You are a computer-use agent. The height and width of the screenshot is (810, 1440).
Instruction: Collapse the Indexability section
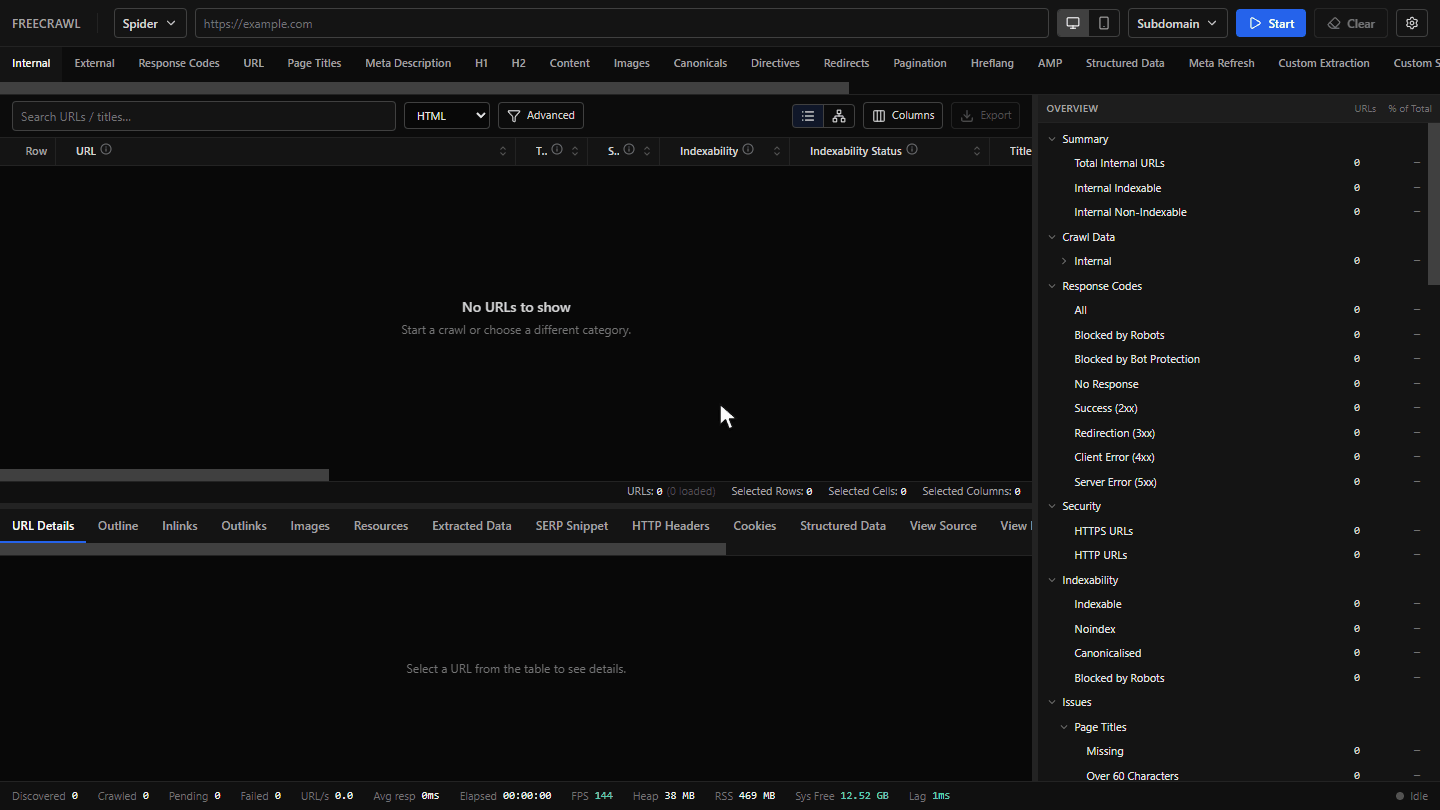(x=1052, y=580)
